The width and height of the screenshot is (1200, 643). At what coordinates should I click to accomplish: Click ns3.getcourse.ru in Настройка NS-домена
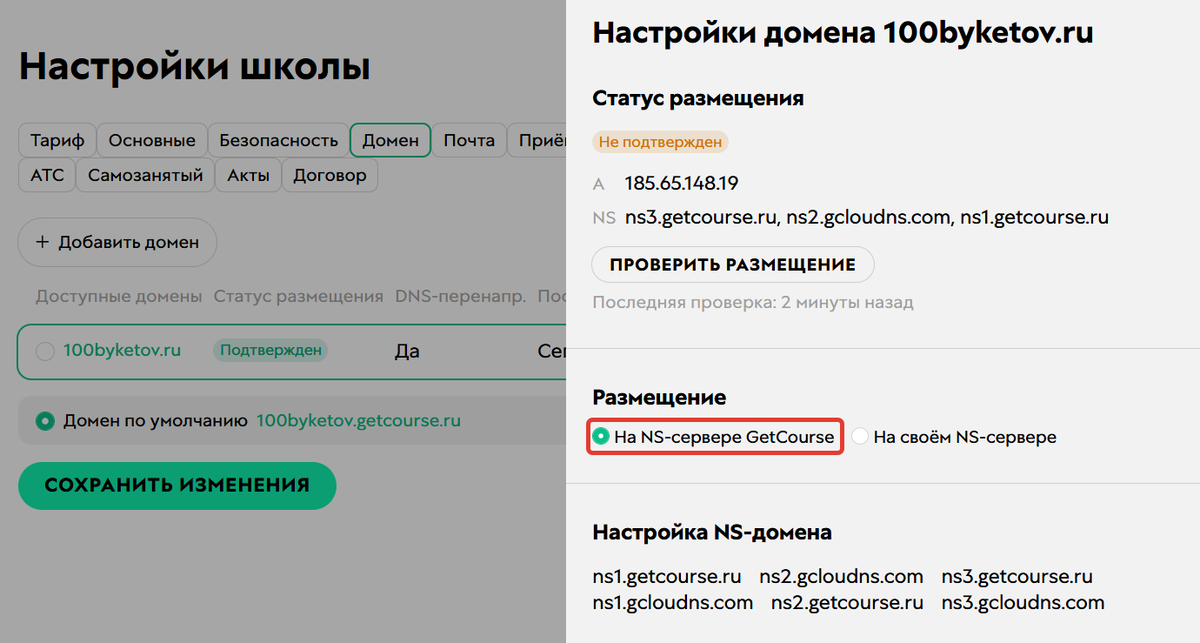(x=1017, y=577)
